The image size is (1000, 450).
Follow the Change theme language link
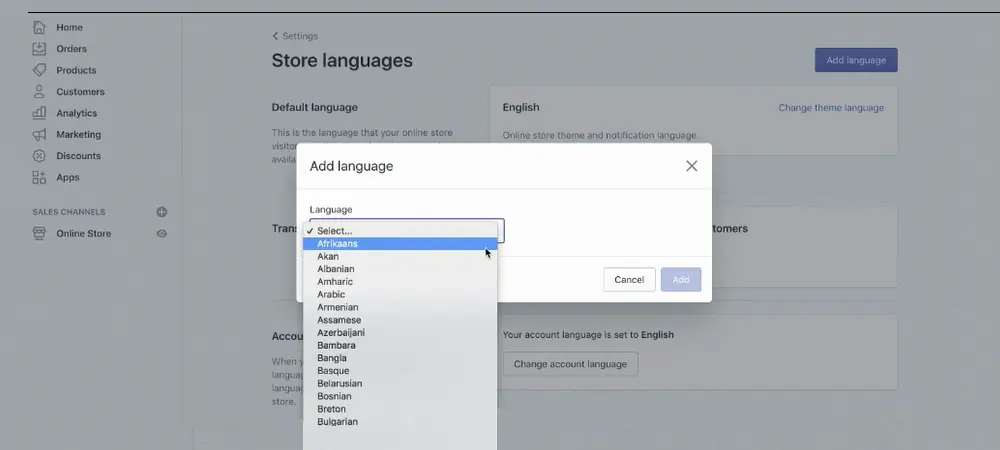[x=831, y=108]
